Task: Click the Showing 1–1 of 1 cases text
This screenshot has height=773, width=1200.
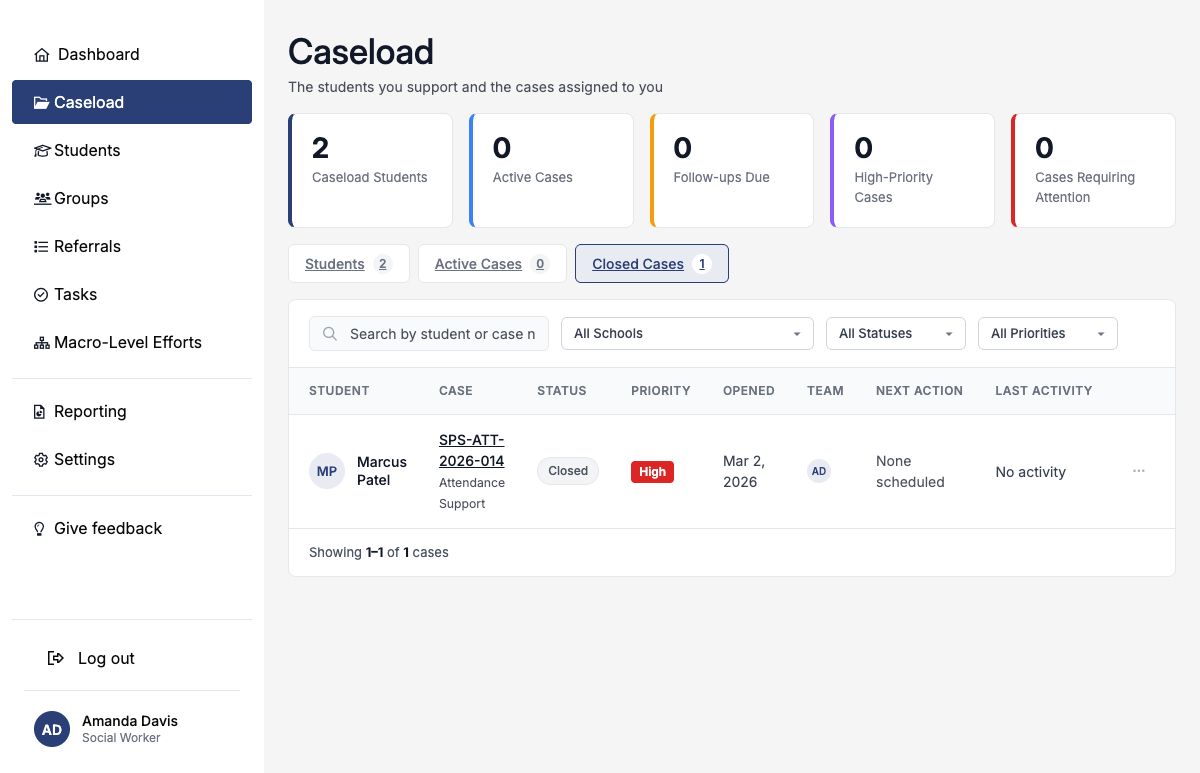Action: coord(379,552)
